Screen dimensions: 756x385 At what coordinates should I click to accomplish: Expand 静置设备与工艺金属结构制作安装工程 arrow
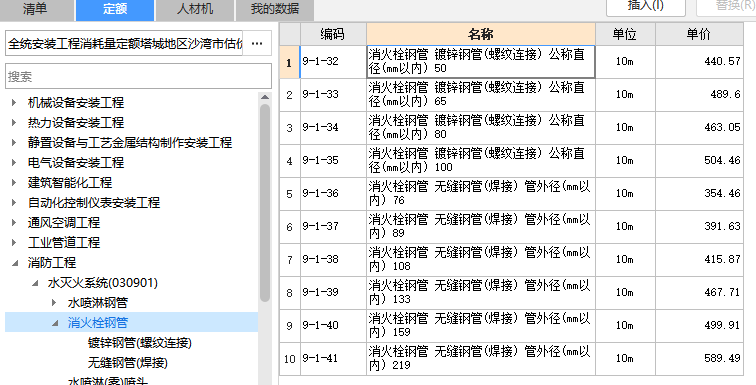coord(14,143)
